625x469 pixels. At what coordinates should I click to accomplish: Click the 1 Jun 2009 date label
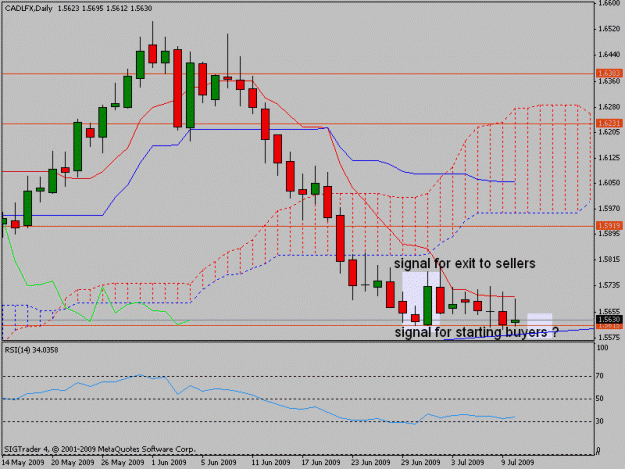[169, 462]
